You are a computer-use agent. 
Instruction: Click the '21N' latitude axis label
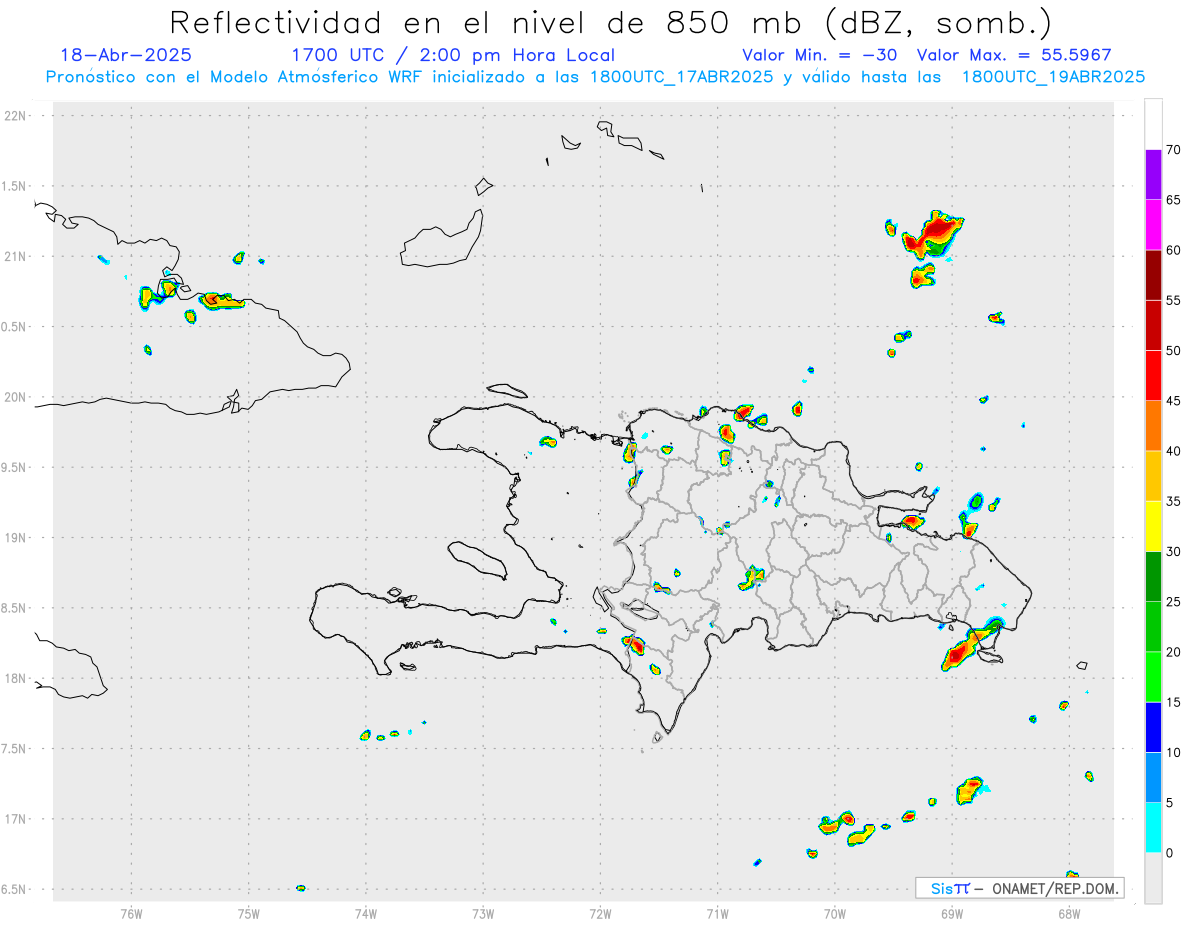(x=16, y=257)
